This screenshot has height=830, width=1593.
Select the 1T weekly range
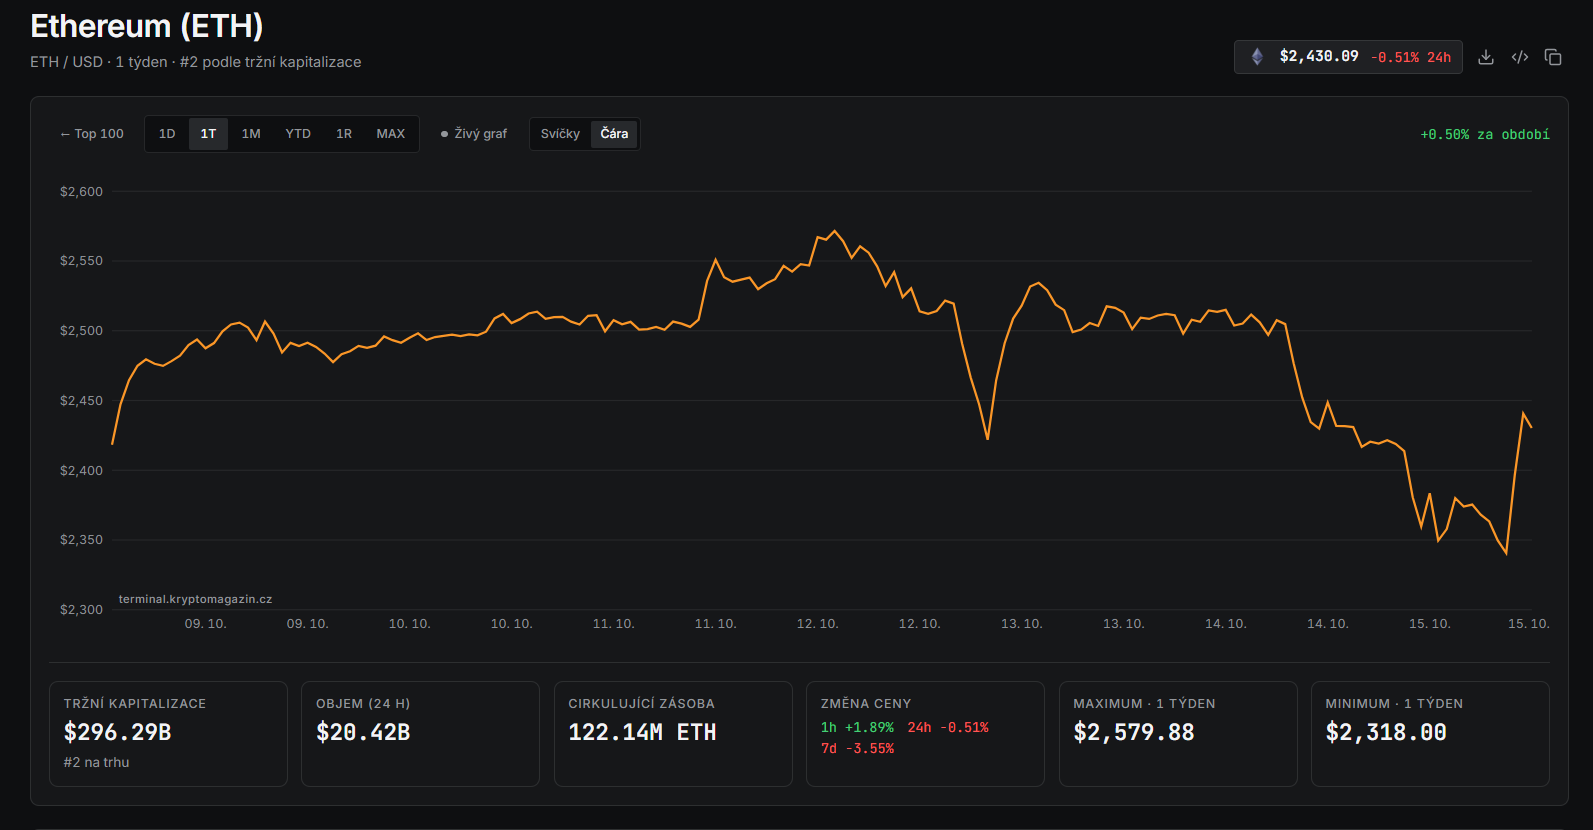pos(208,134)
